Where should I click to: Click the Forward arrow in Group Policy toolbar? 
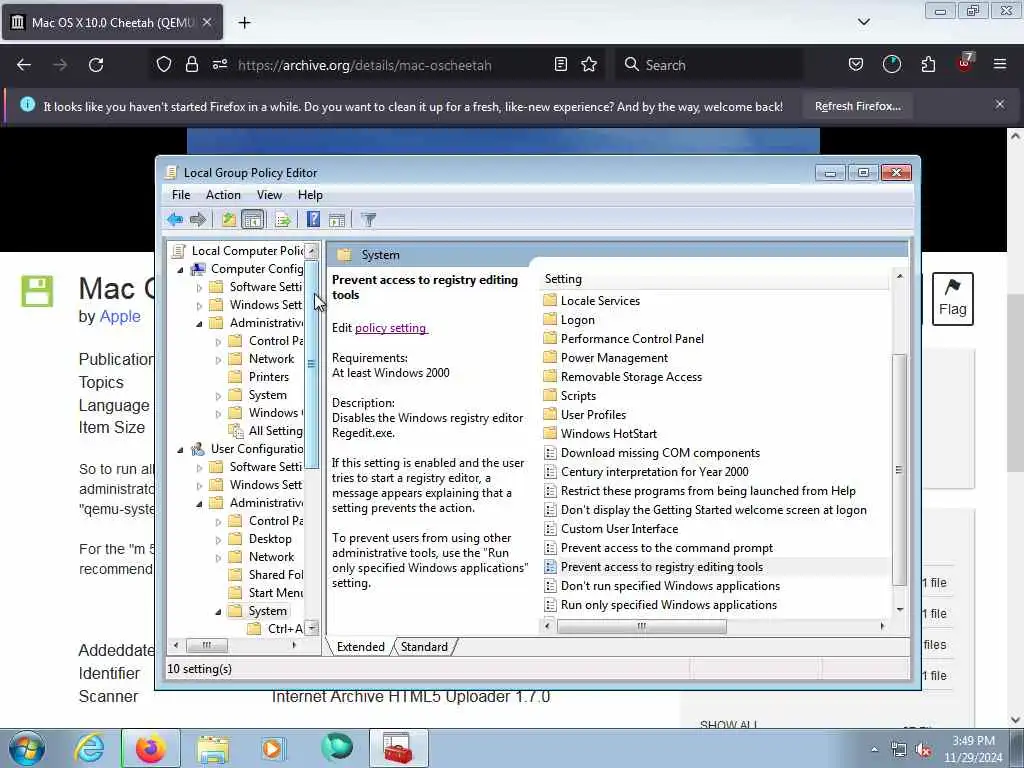[x=198, y=219]
